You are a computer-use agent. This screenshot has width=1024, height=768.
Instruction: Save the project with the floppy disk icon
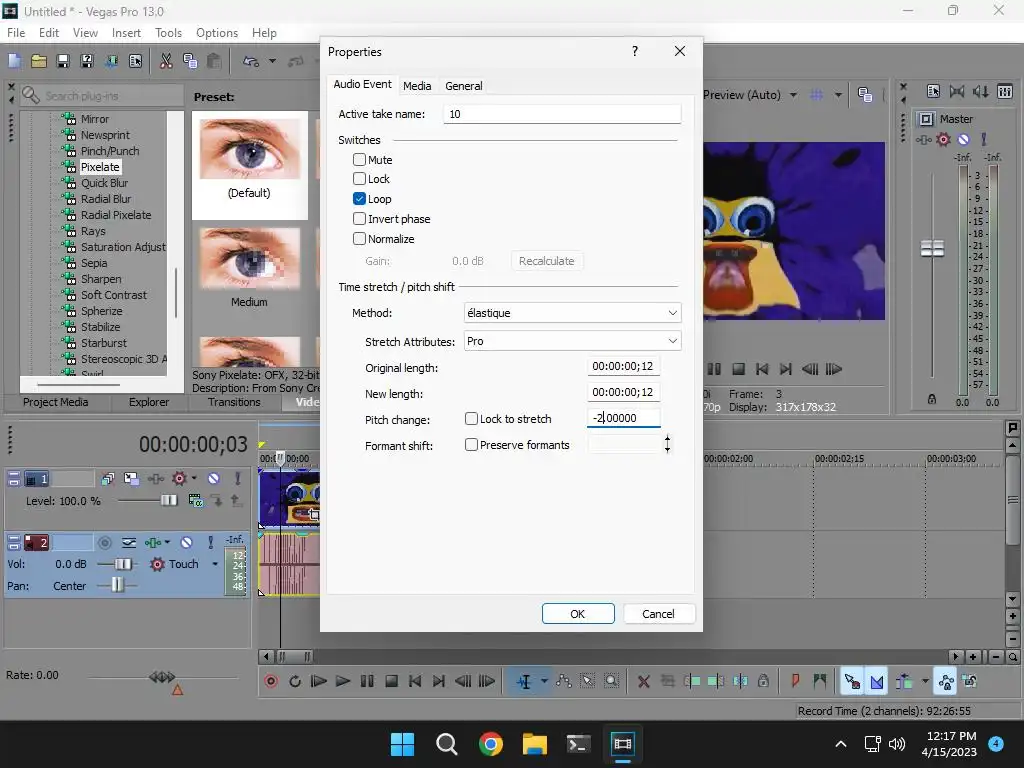click(63, 61)
